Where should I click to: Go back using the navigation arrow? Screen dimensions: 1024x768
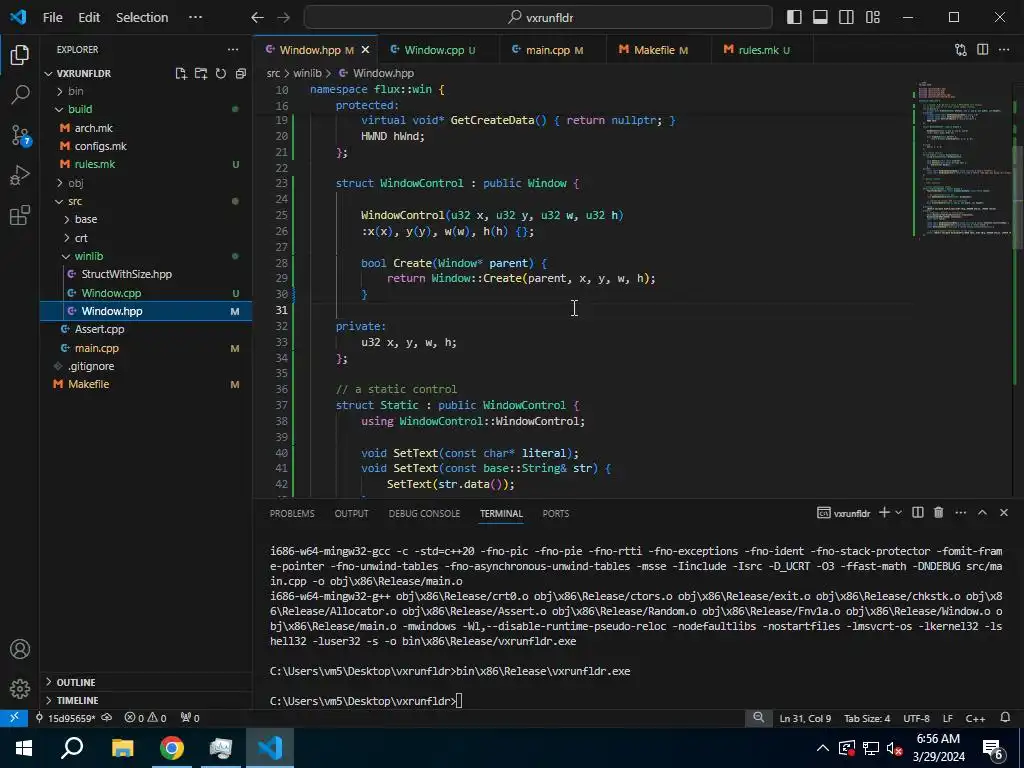pyautogui.click(x=257, y=18)
